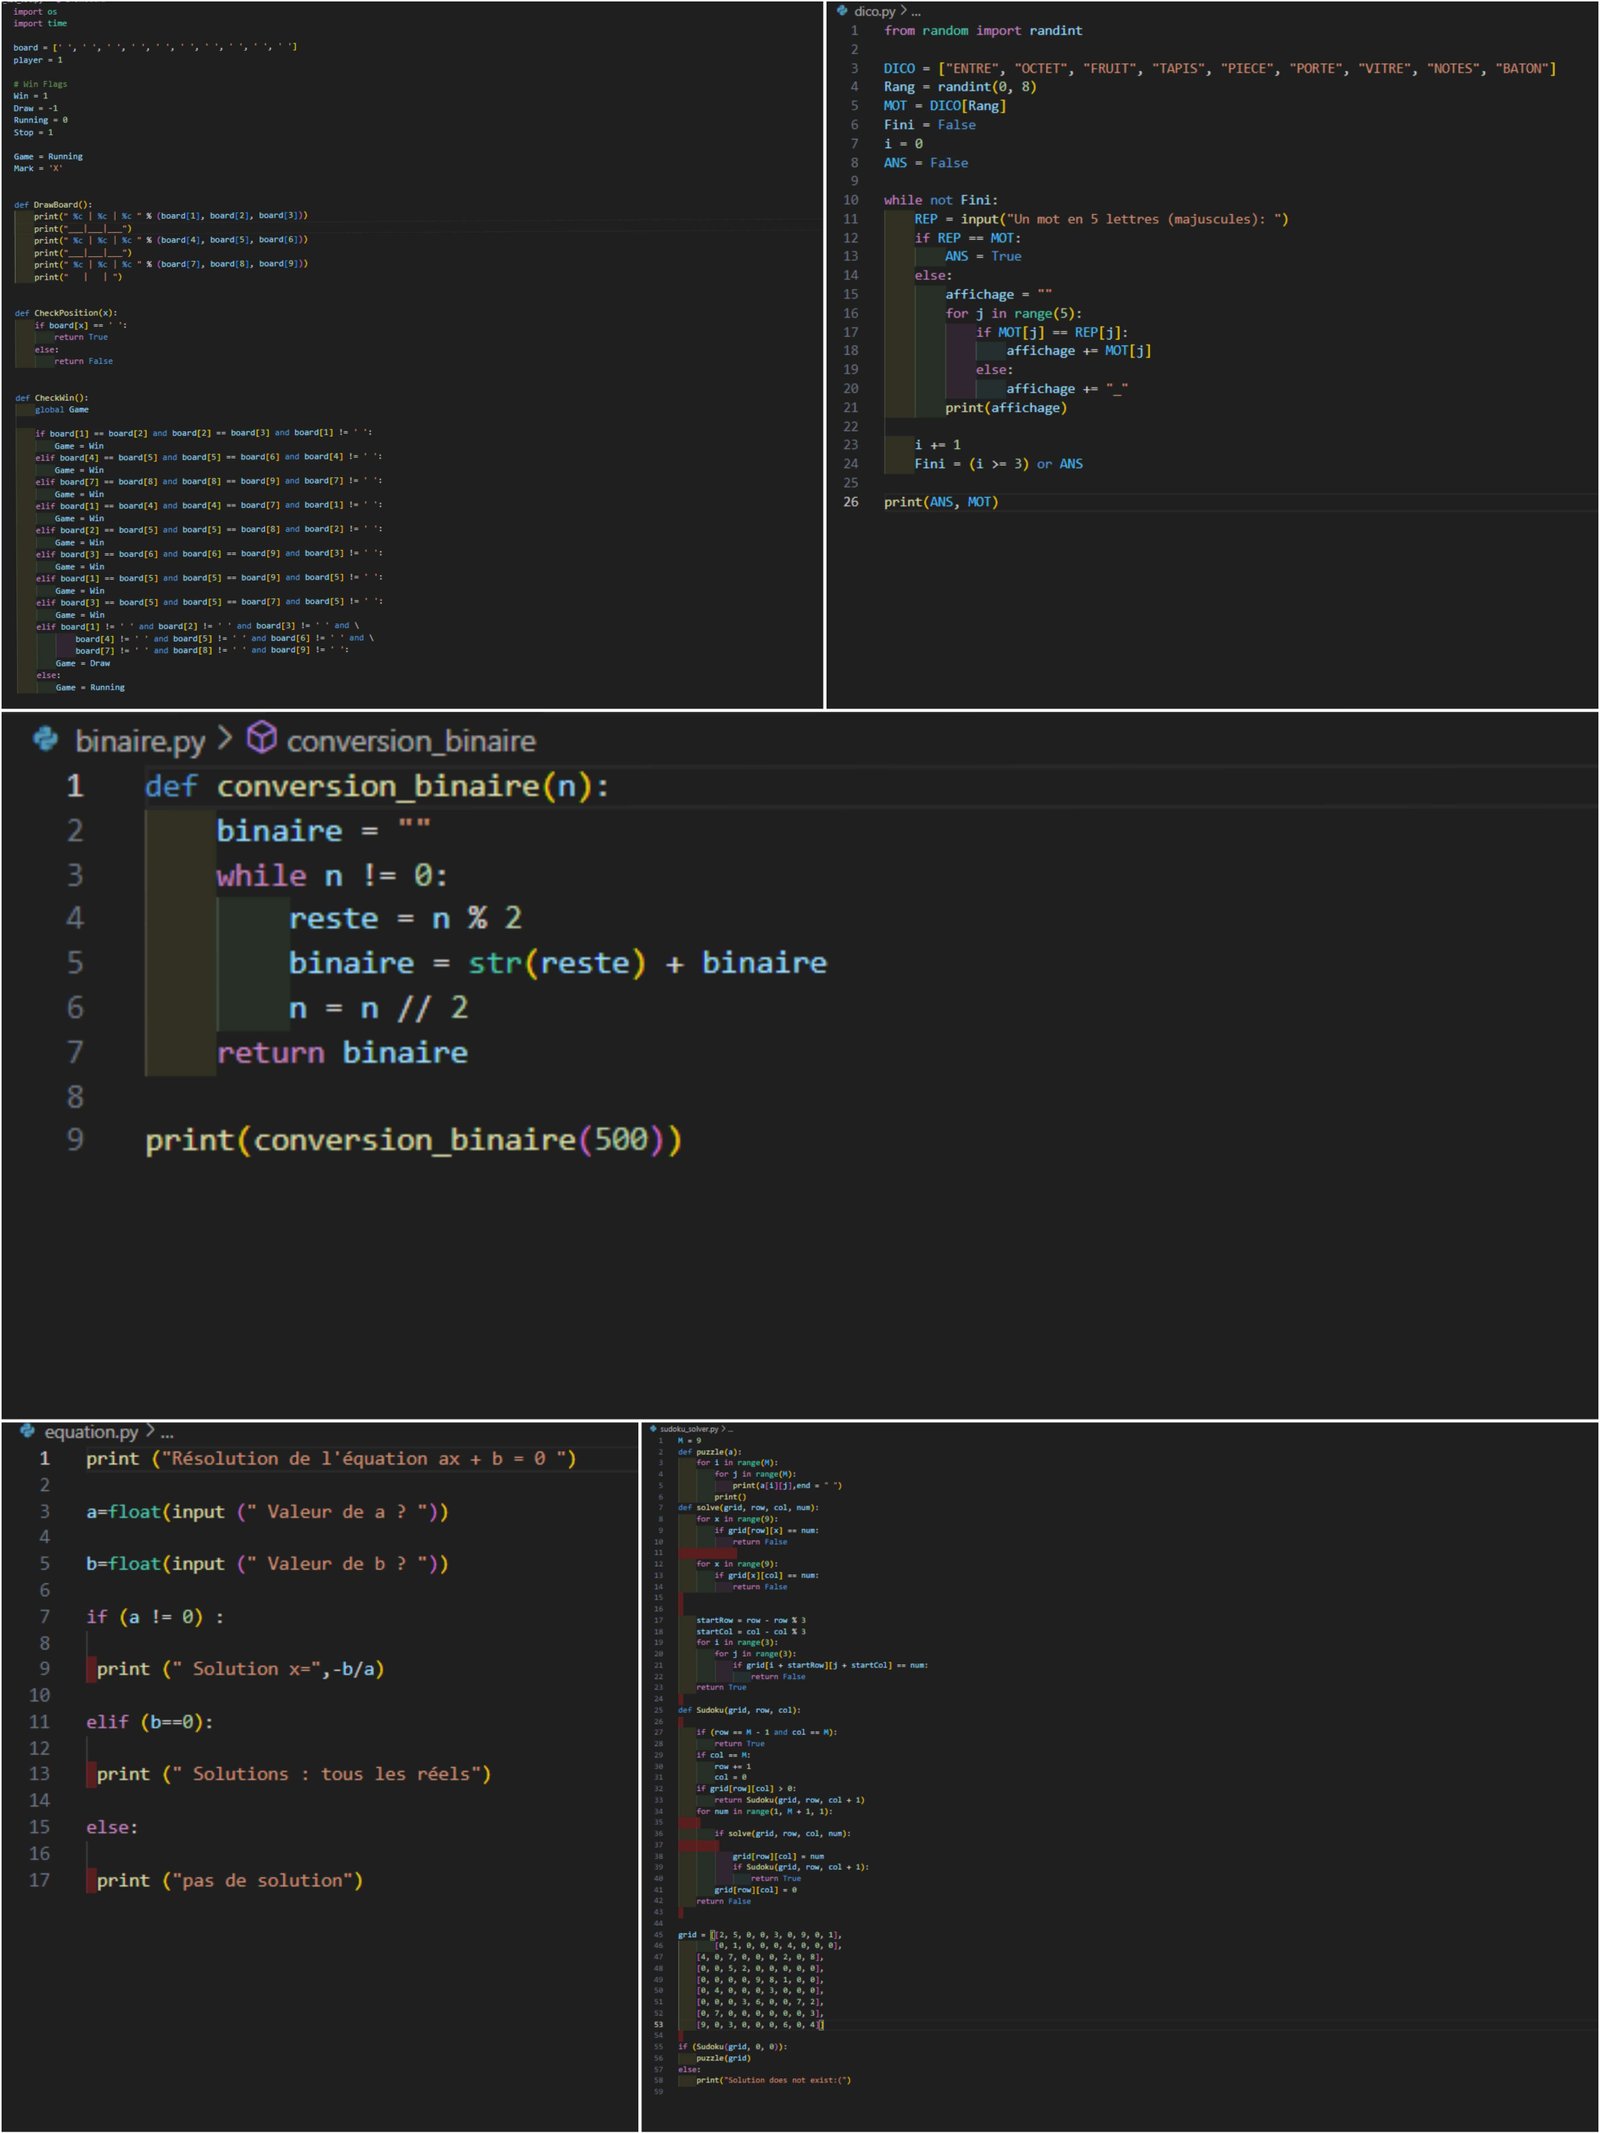This screenshot has height=2133, width=1600.
Task: Open the binaire.py breadcrumb item
Action: click(x=140, y=741)
